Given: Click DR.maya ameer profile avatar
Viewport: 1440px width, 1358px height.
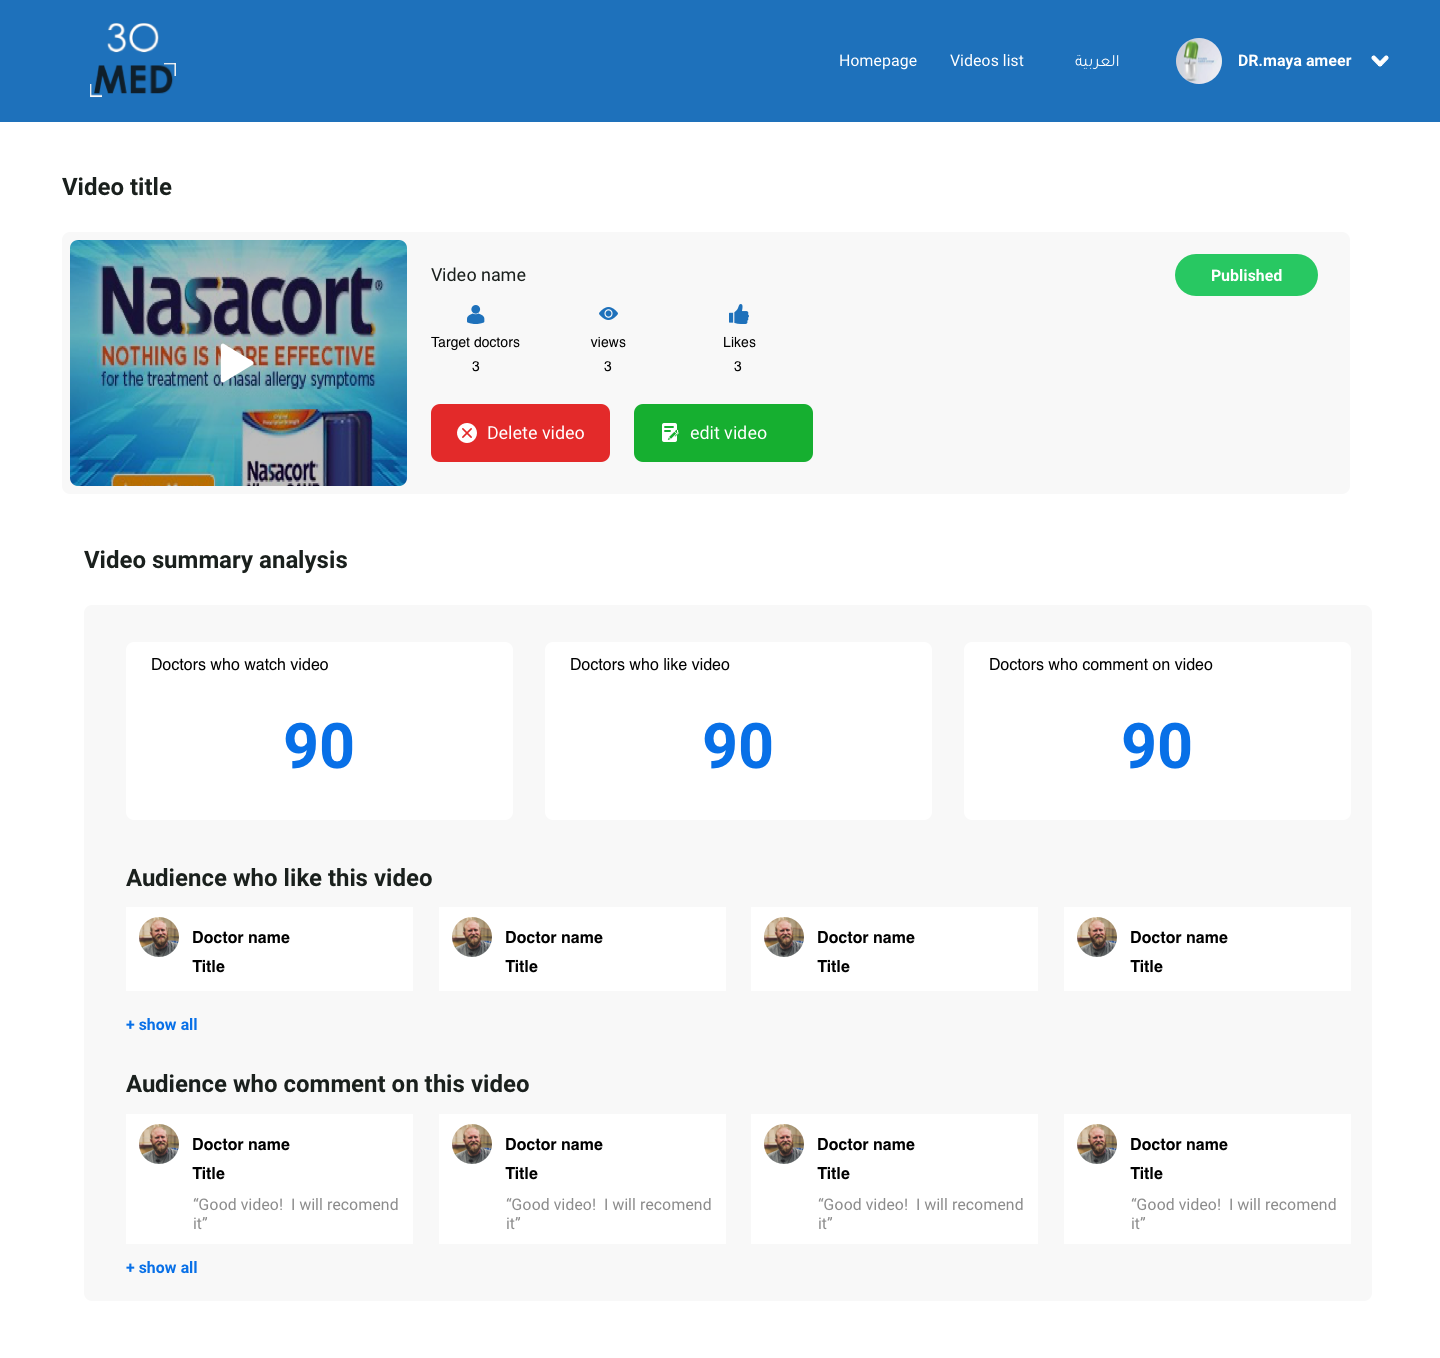Looking at the screenshot, I should [x=1199, y=61].
